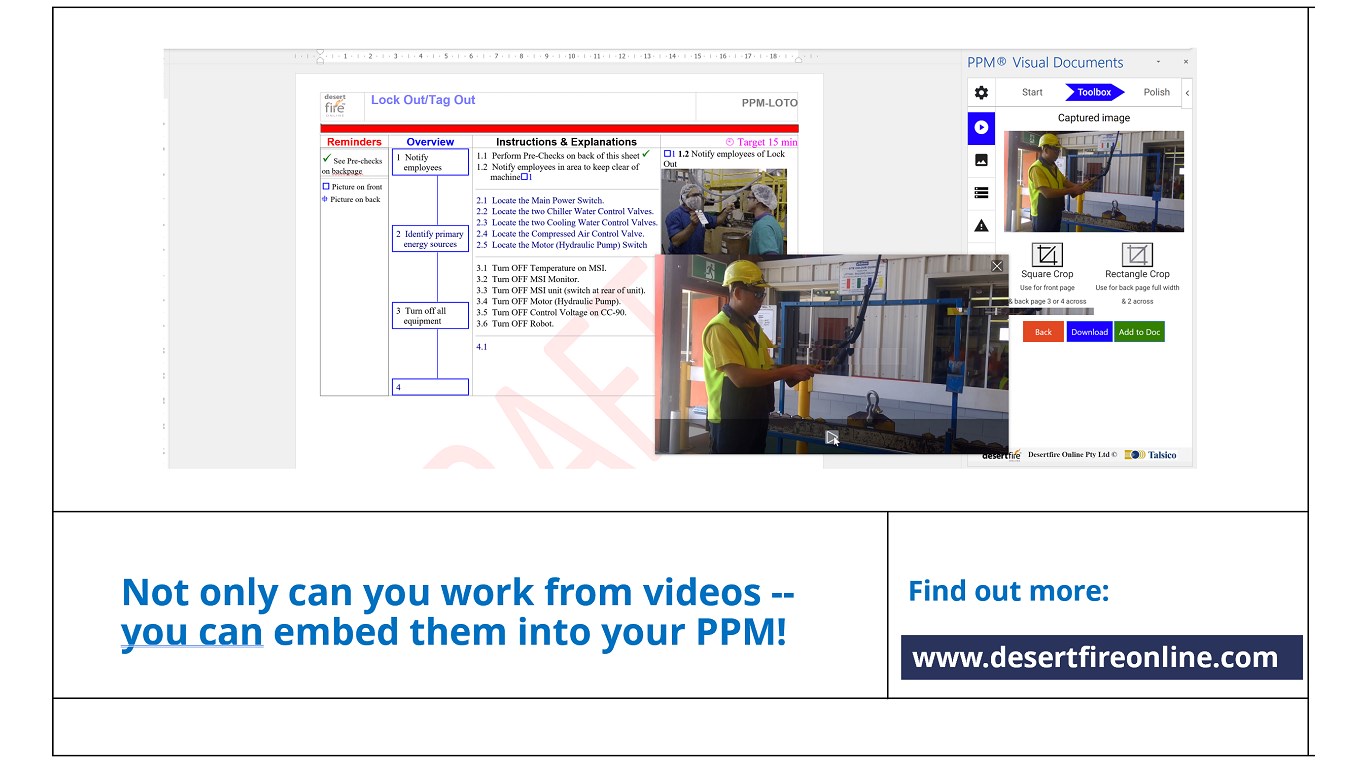1366x768 pixels.
Task: Switch to the Toolbox tab
Action: pyautogui.click(x=1094, y=92)
